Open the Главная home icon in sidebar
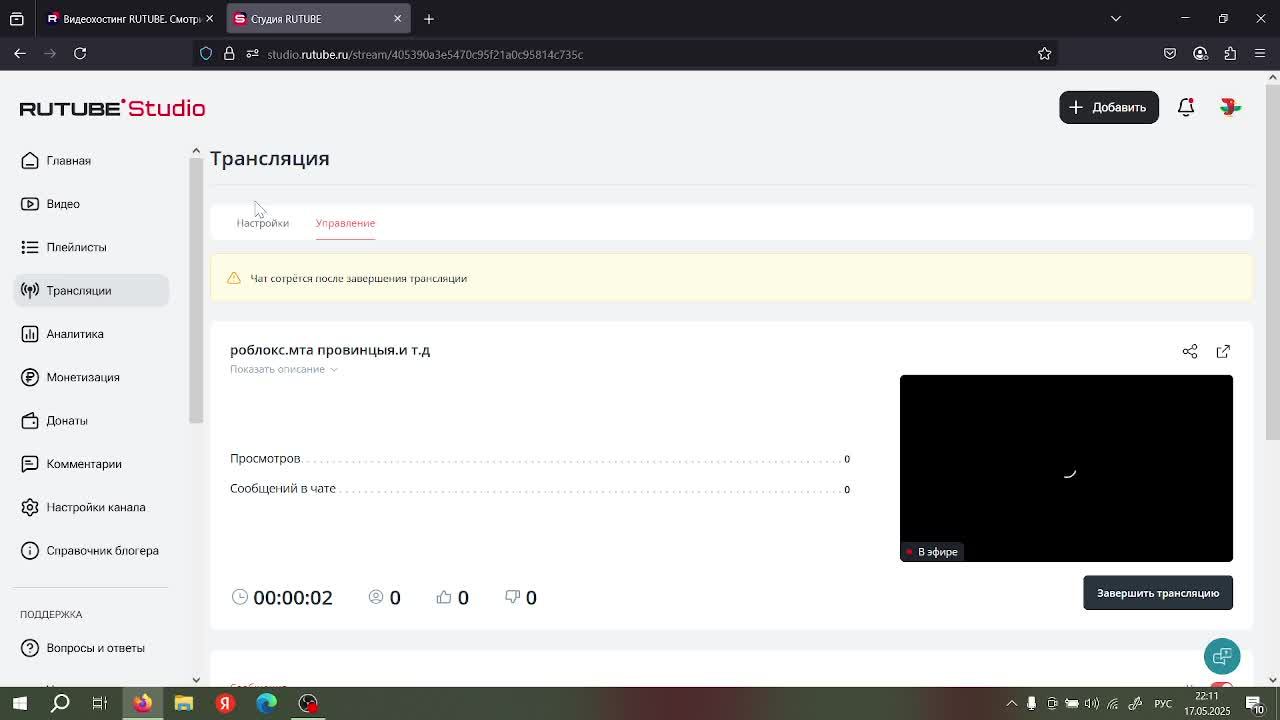 [30, 161]
